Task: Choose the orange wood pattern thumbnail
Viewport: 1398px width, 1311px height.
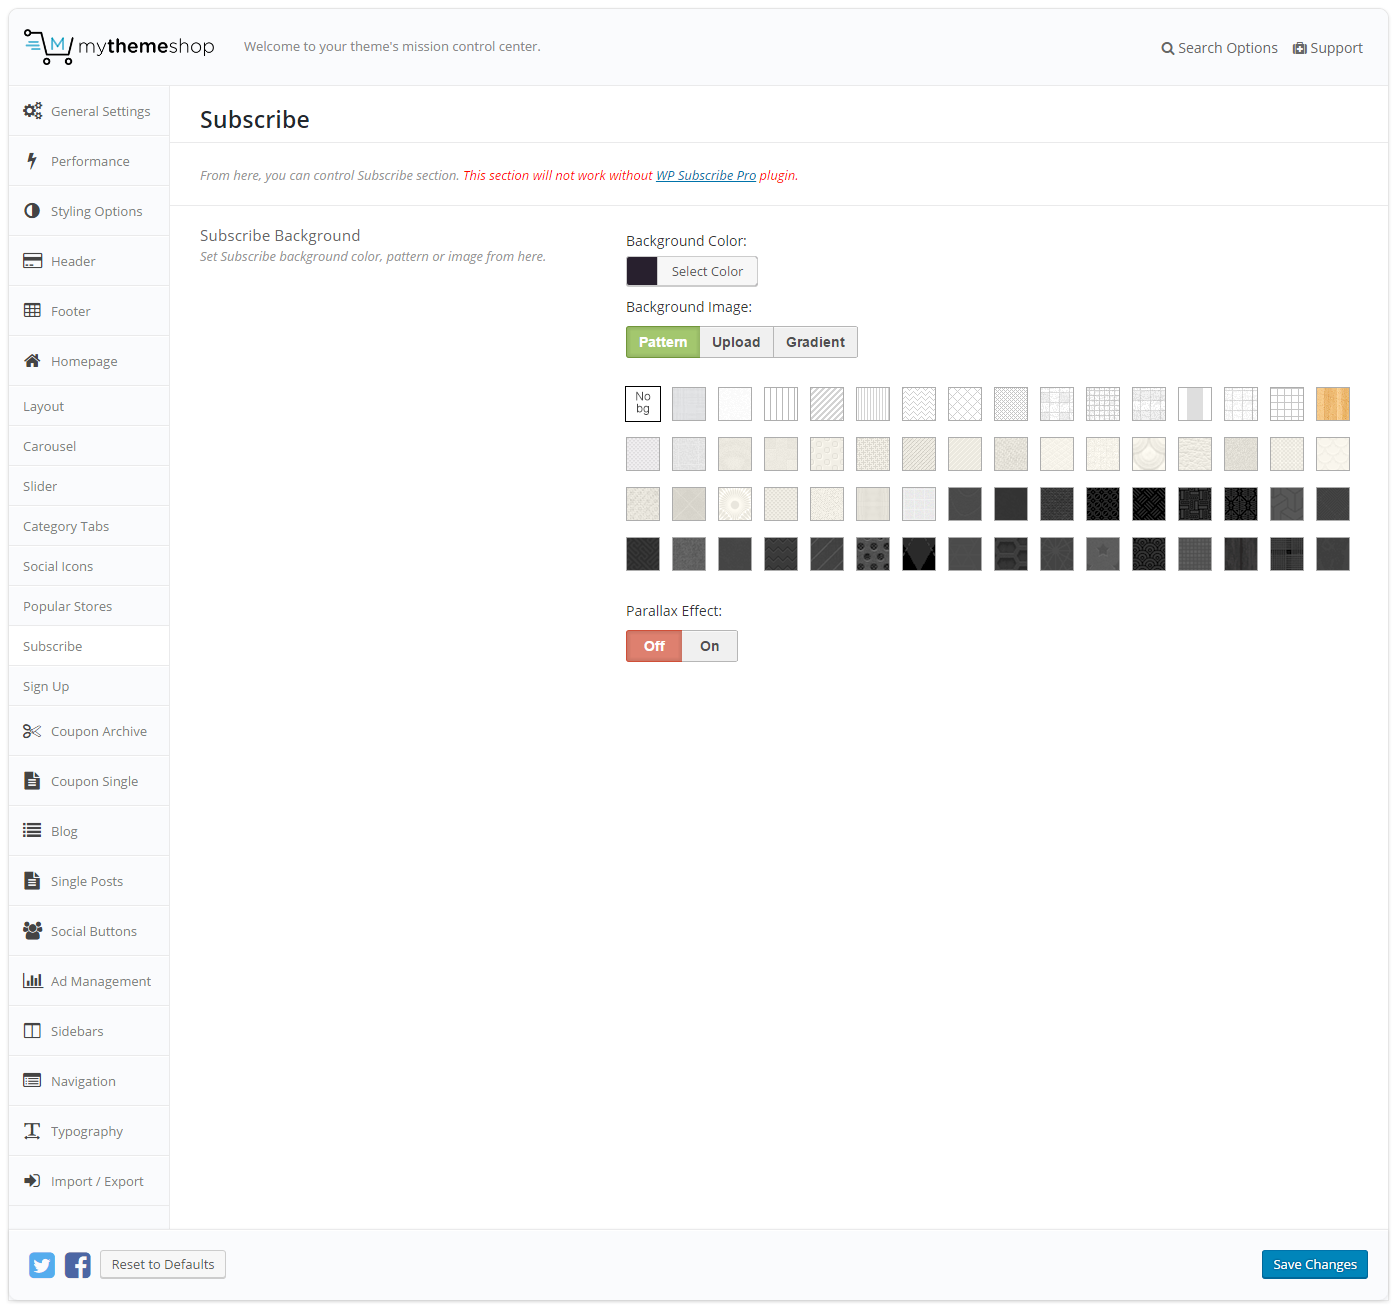Action: point(1333,404)
